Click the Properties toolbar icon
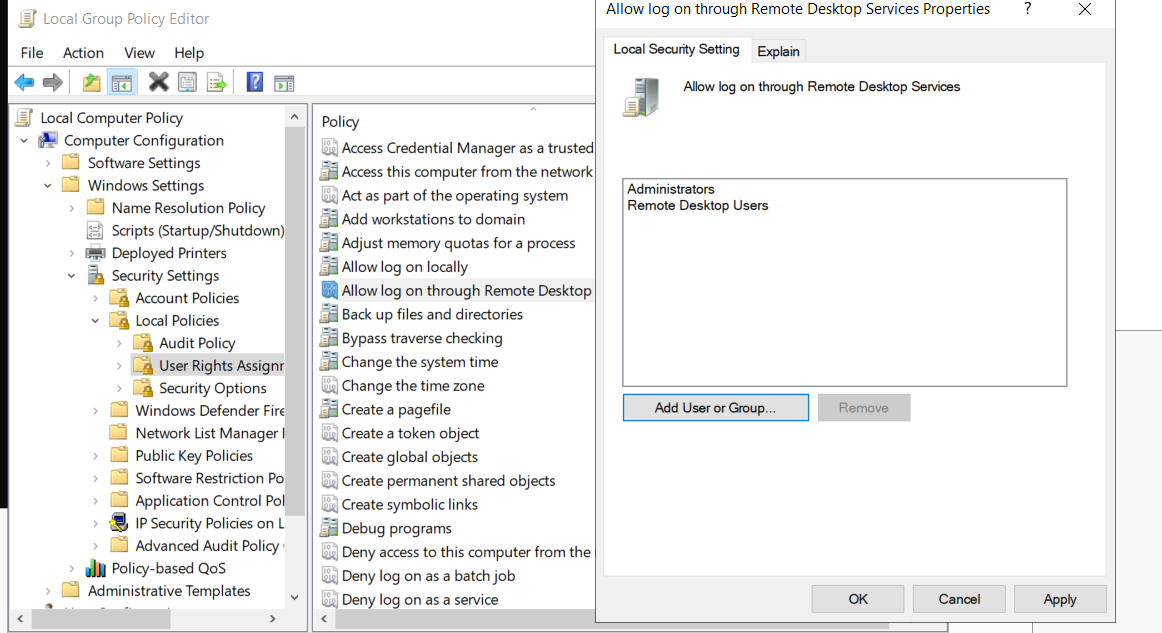 click(187, 82)
